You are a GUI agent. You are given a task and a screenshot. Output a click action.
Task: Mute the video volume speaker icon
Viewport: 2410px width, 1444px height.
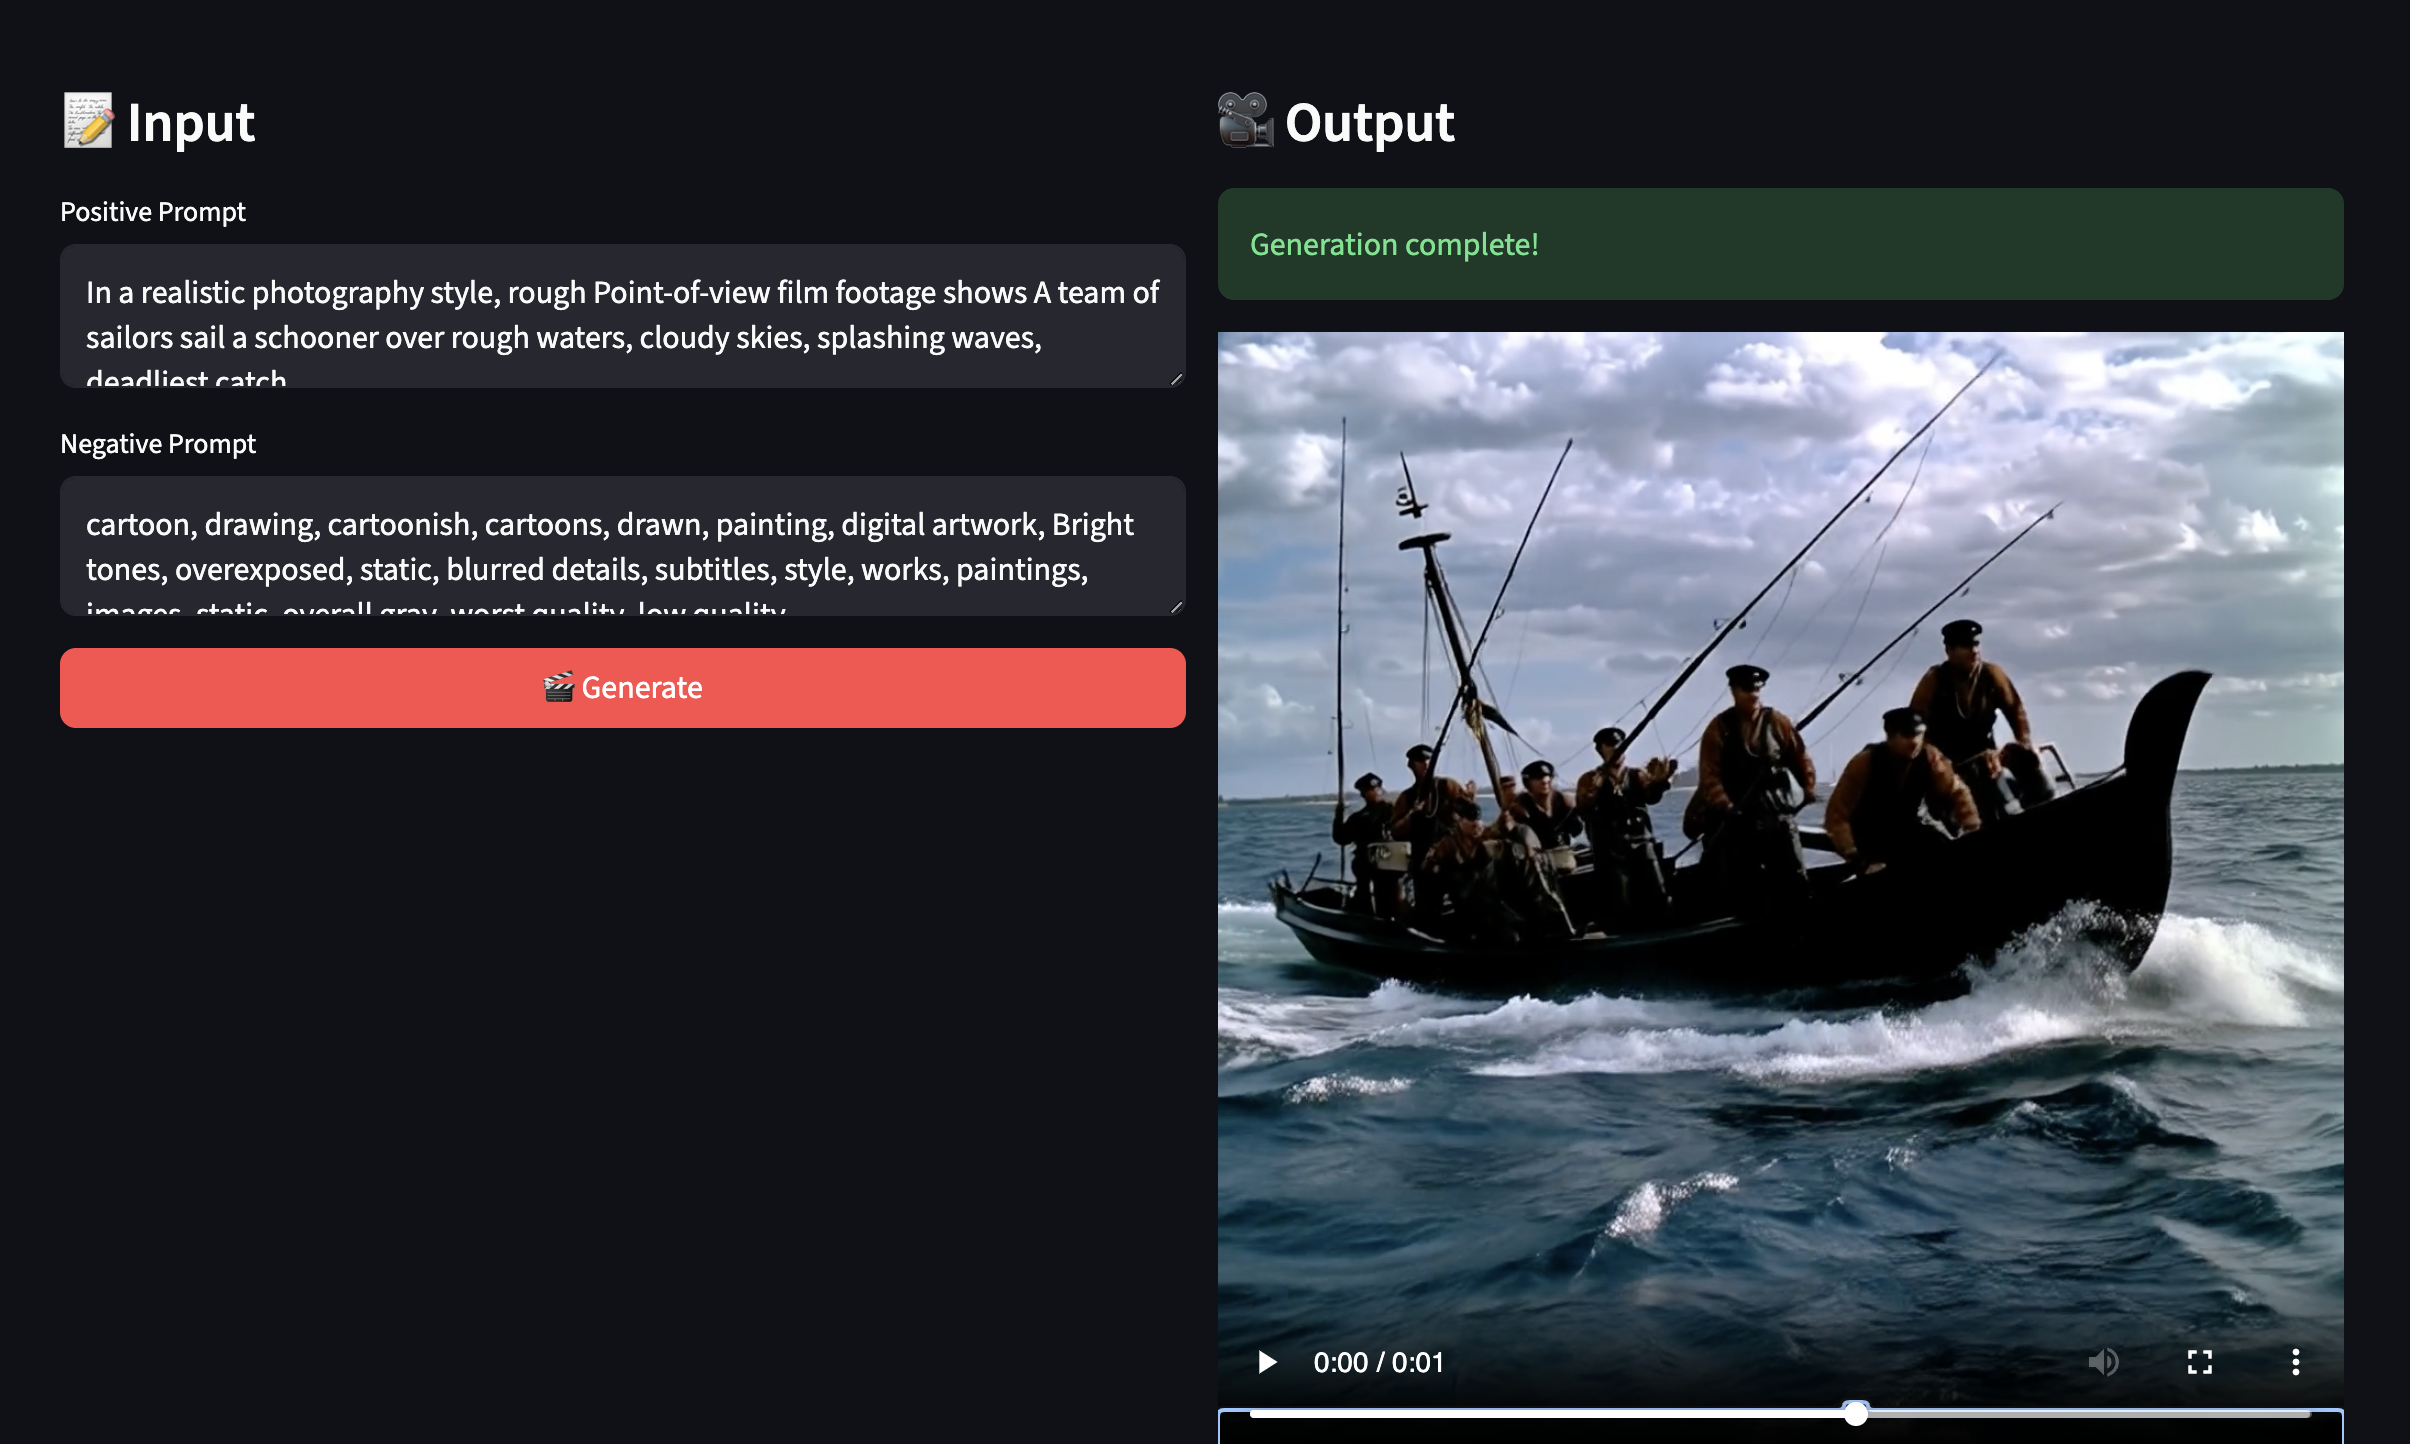pyautogui.click(x=2104, y=1362)
